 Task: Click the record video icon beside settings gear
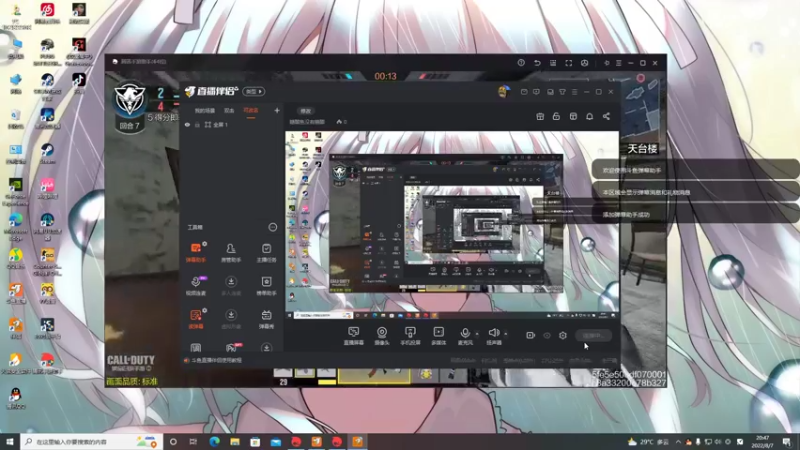tap(531, 335)
